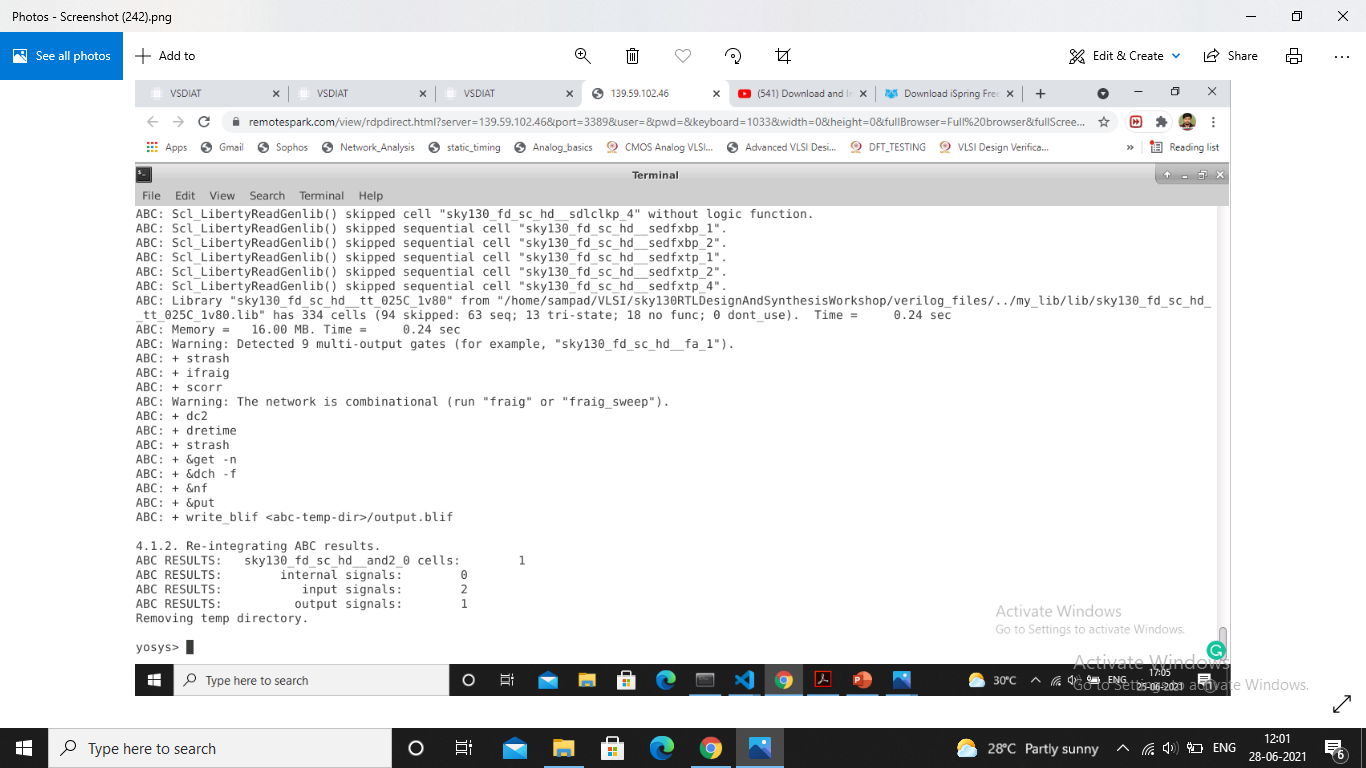Expand hidden icons chevron in system tray
1366x768 pixels.
(1123, 747)
